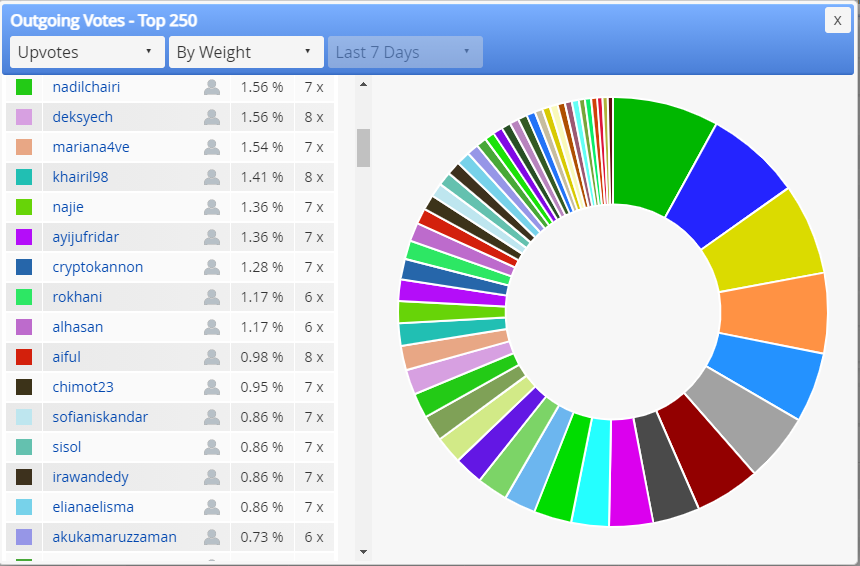This screenshot has height=566, width=860.
Task: Click the scrollbar up arrow in the list
Action: [x=363, y=84]
